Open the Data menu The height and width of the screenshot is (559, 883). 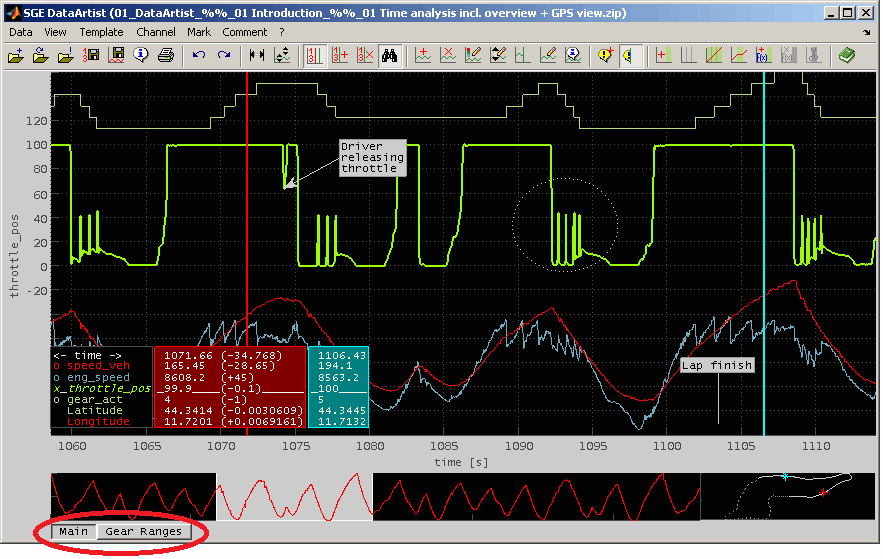[x=21, y=32]
